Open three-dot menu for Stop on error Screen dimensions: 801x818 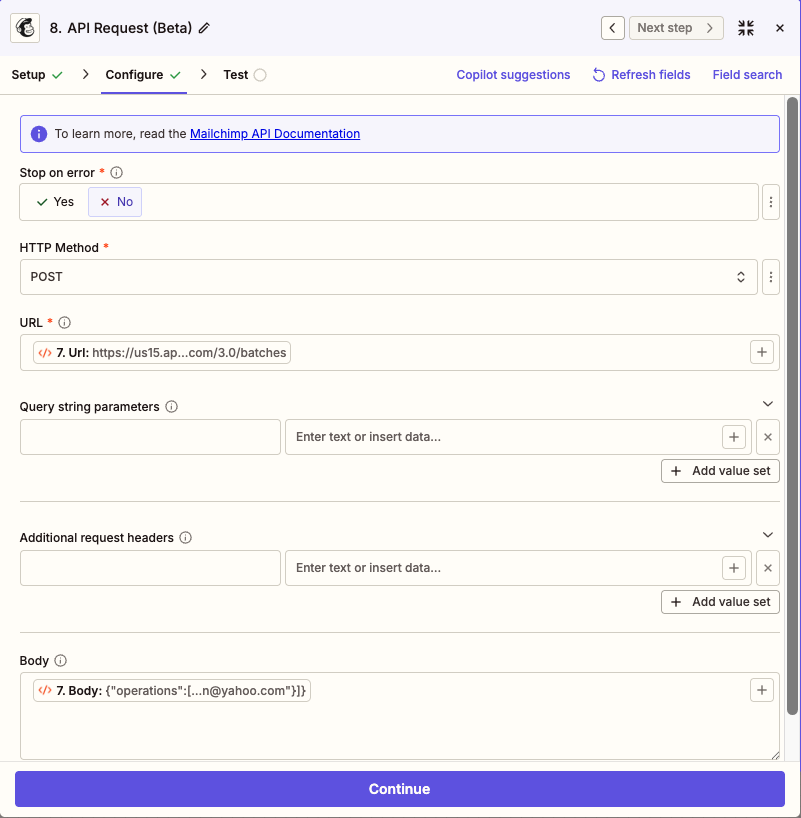pyautogui.click(x=771, y=202)
